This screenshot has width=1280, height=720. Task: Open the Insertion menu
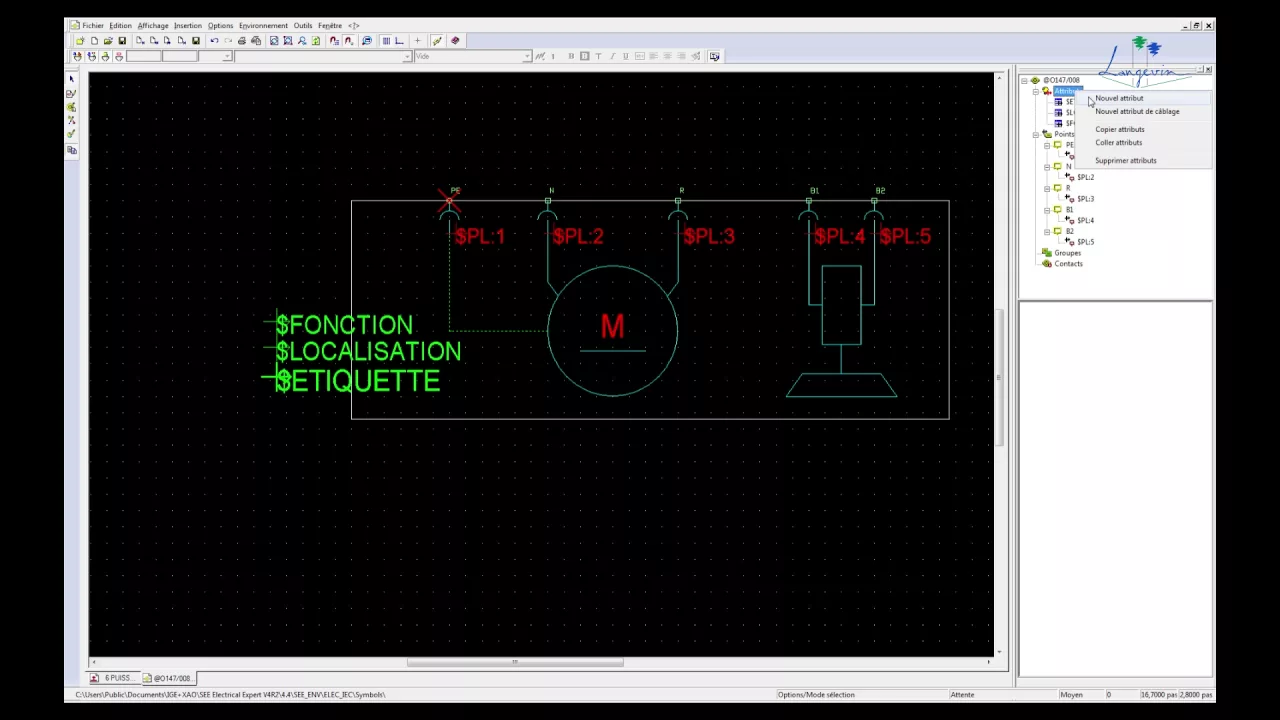pos(187,25)
